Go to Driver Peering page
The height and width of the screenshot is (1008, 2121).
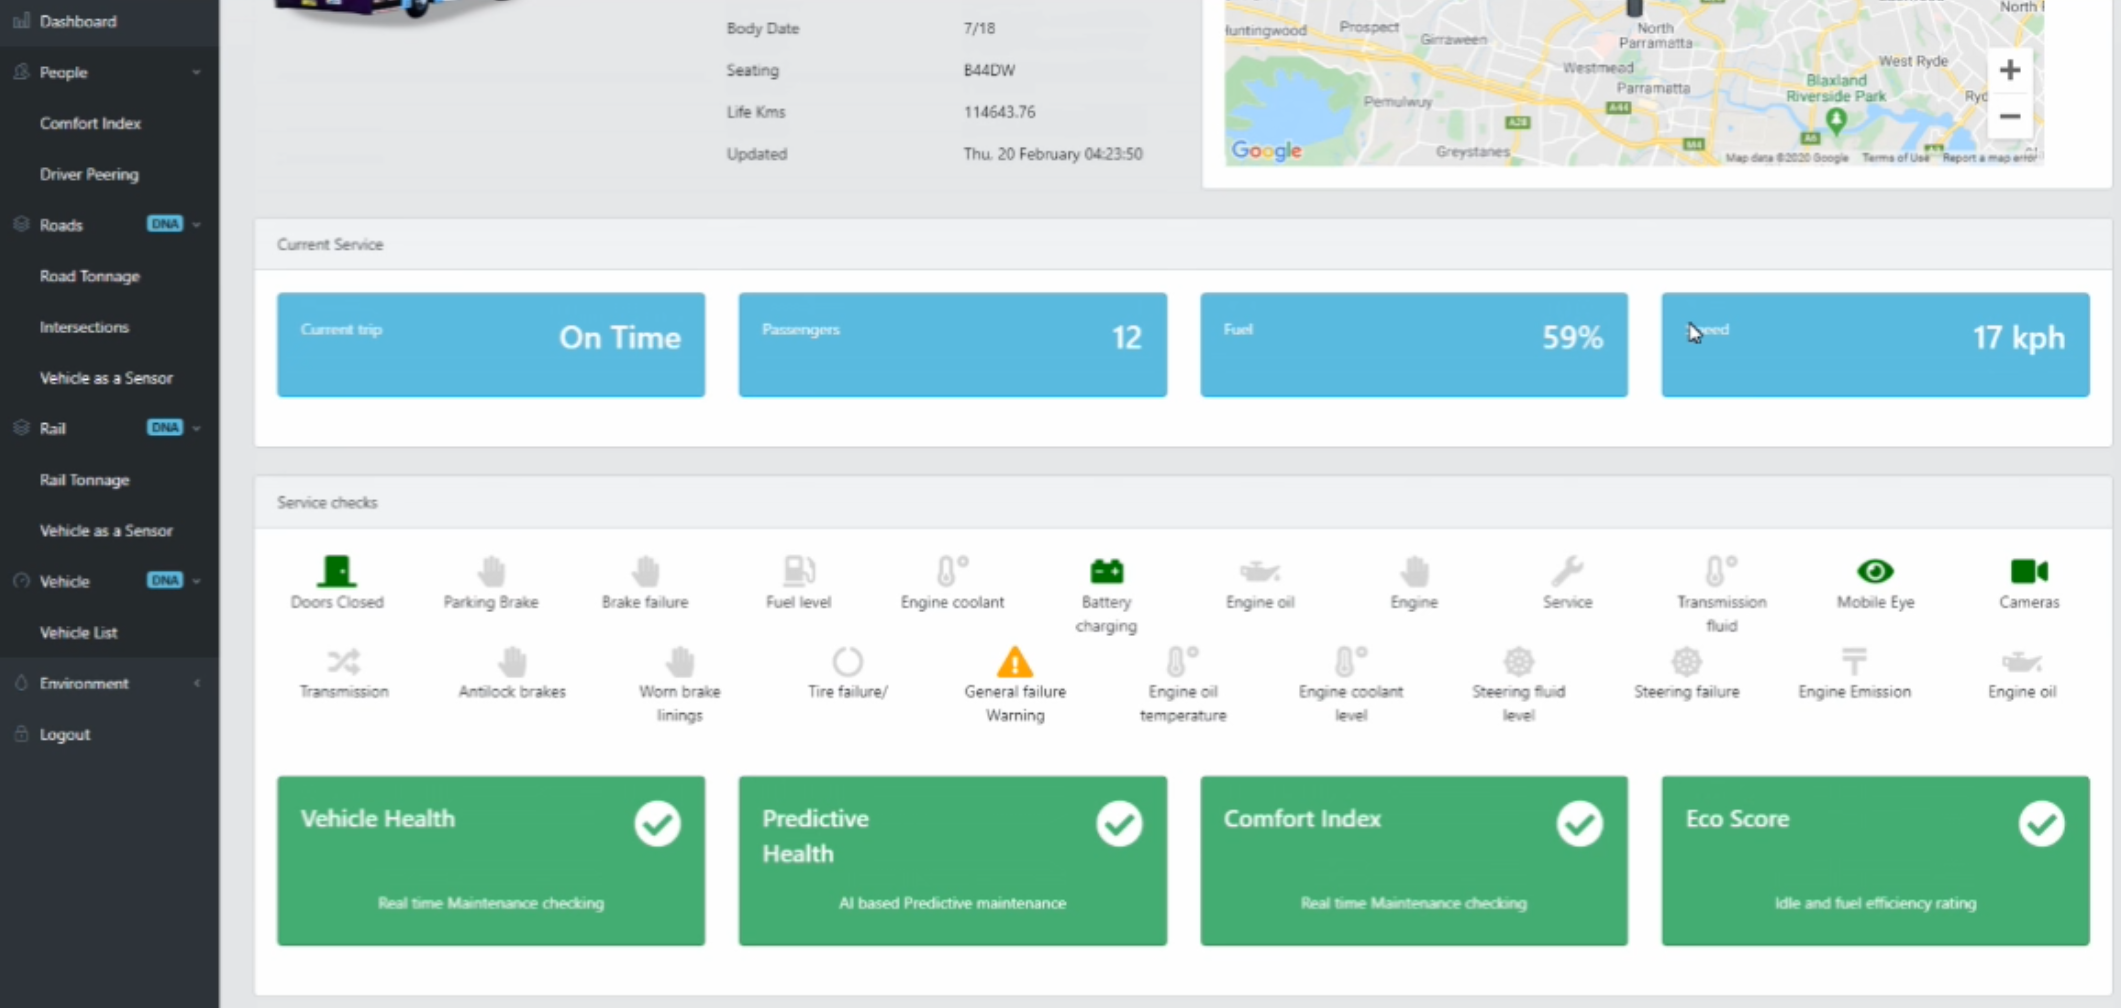pyautogui.click(x=89, y=174)
